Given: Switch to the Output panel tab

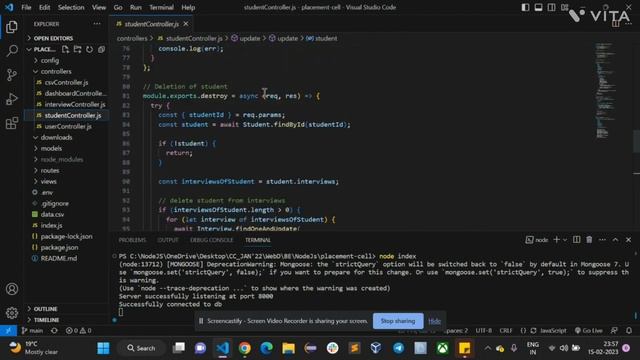Looking at the screenshot, I should 168,240.
